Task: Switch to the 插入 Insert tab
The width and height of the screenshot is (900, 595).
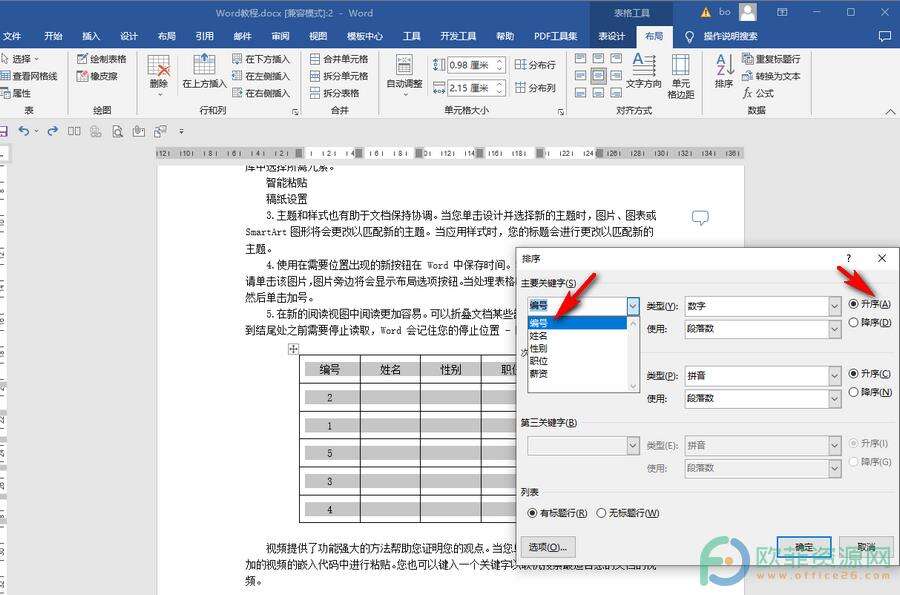Action: (91, 36)
